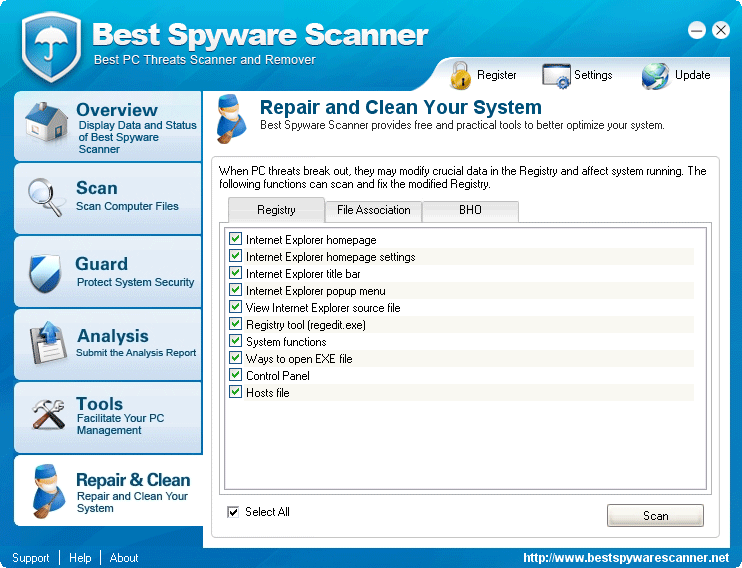This screenshot has height=568, width=742.
Task: Open the Settings text link
Action: coord(593,75)
